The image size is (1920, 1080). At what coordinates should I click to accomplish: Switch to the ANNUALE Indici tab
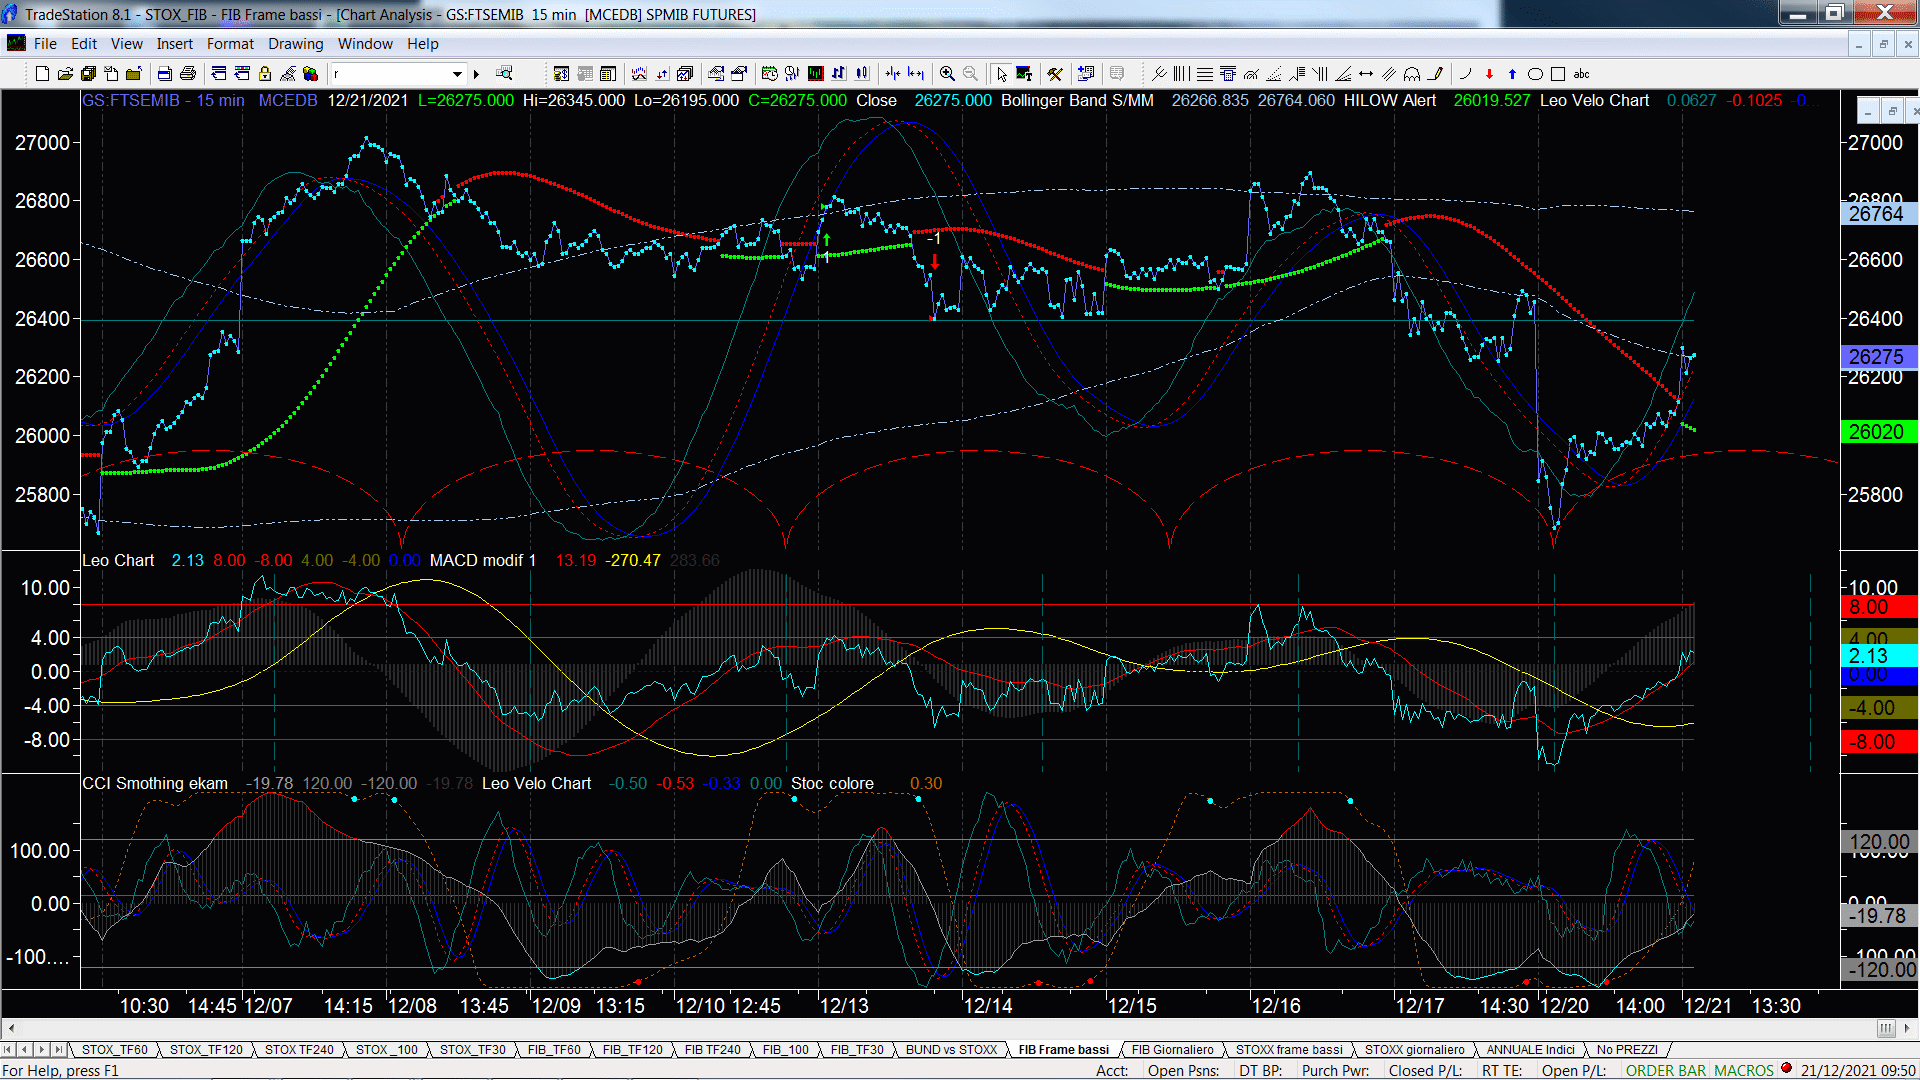coord(1530,1050)
